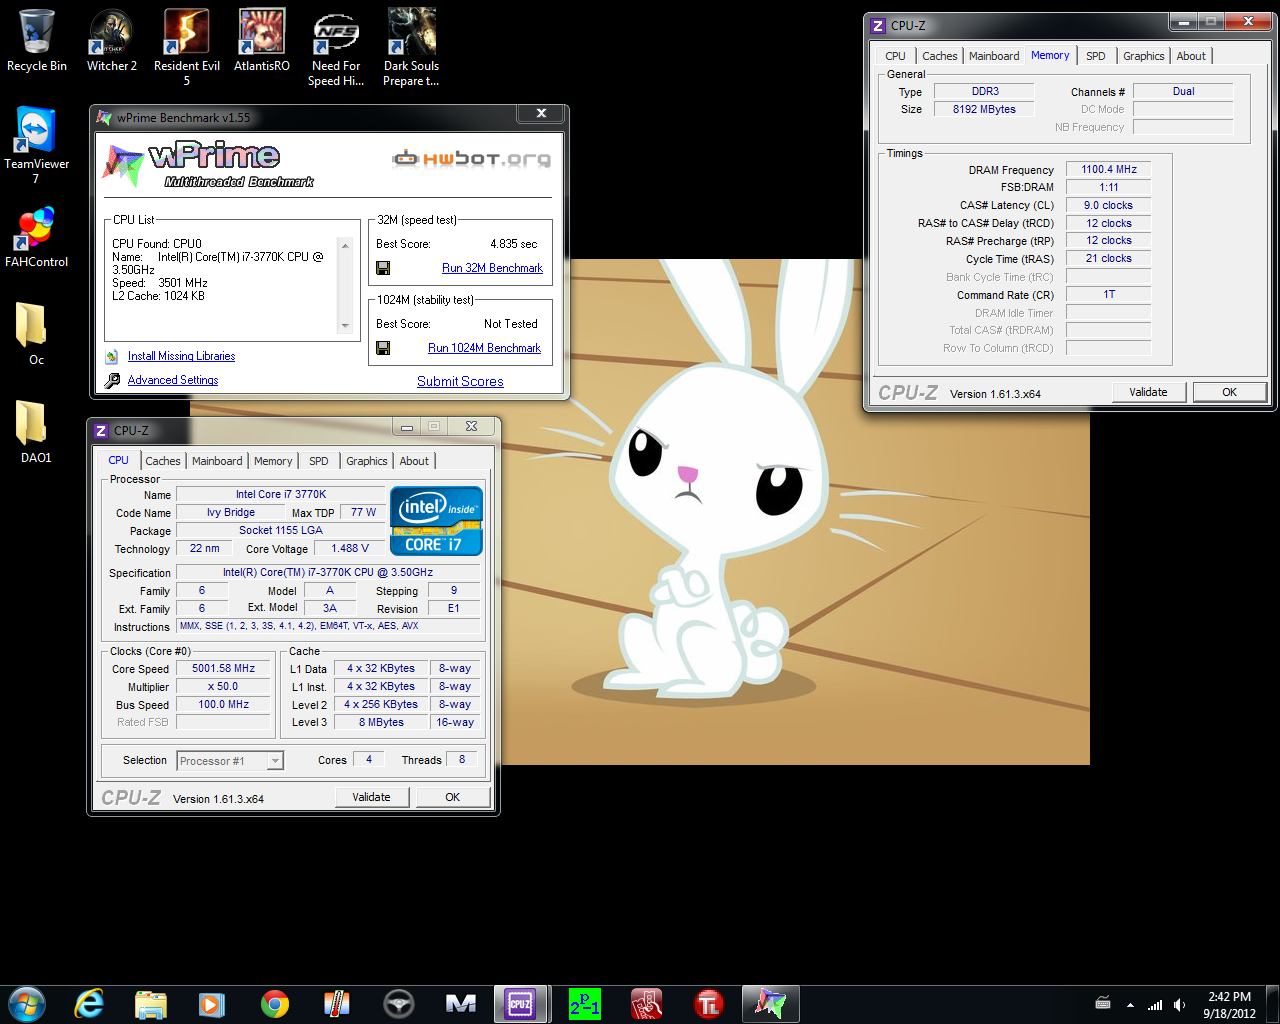This screenshot has width=1280, height=1024.
Task: Open Caches tab in upper-right CPU-Z window
Action: (940, 56)
